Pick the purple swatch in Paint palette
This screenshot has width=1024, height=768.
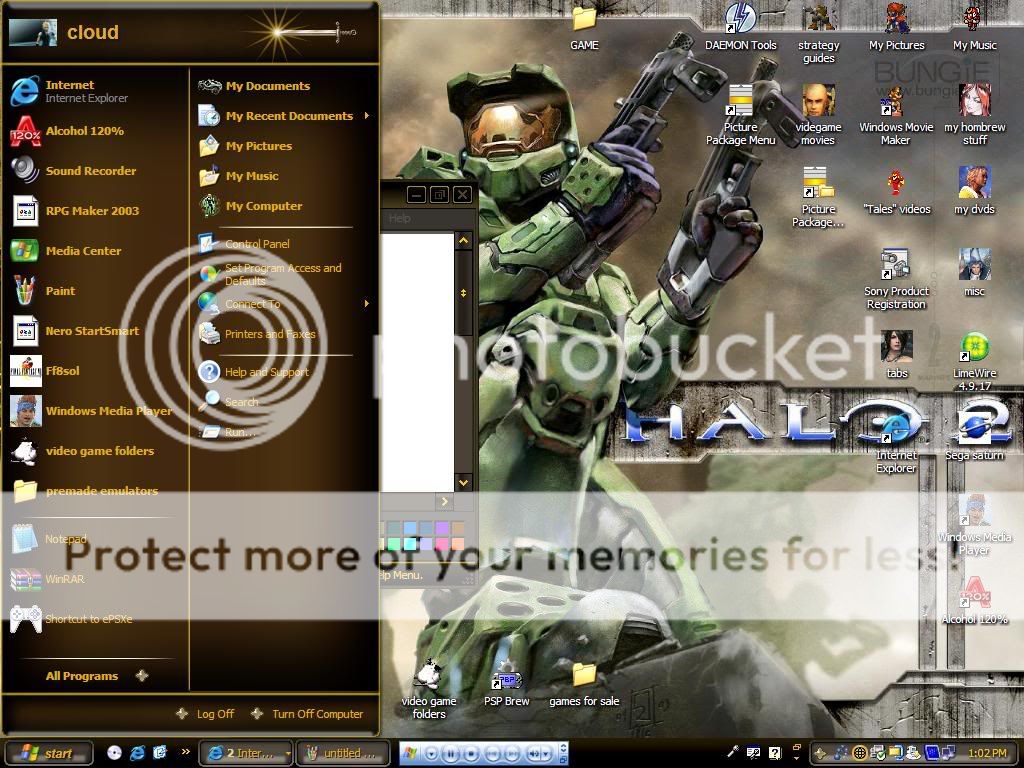tap(442, 528)
